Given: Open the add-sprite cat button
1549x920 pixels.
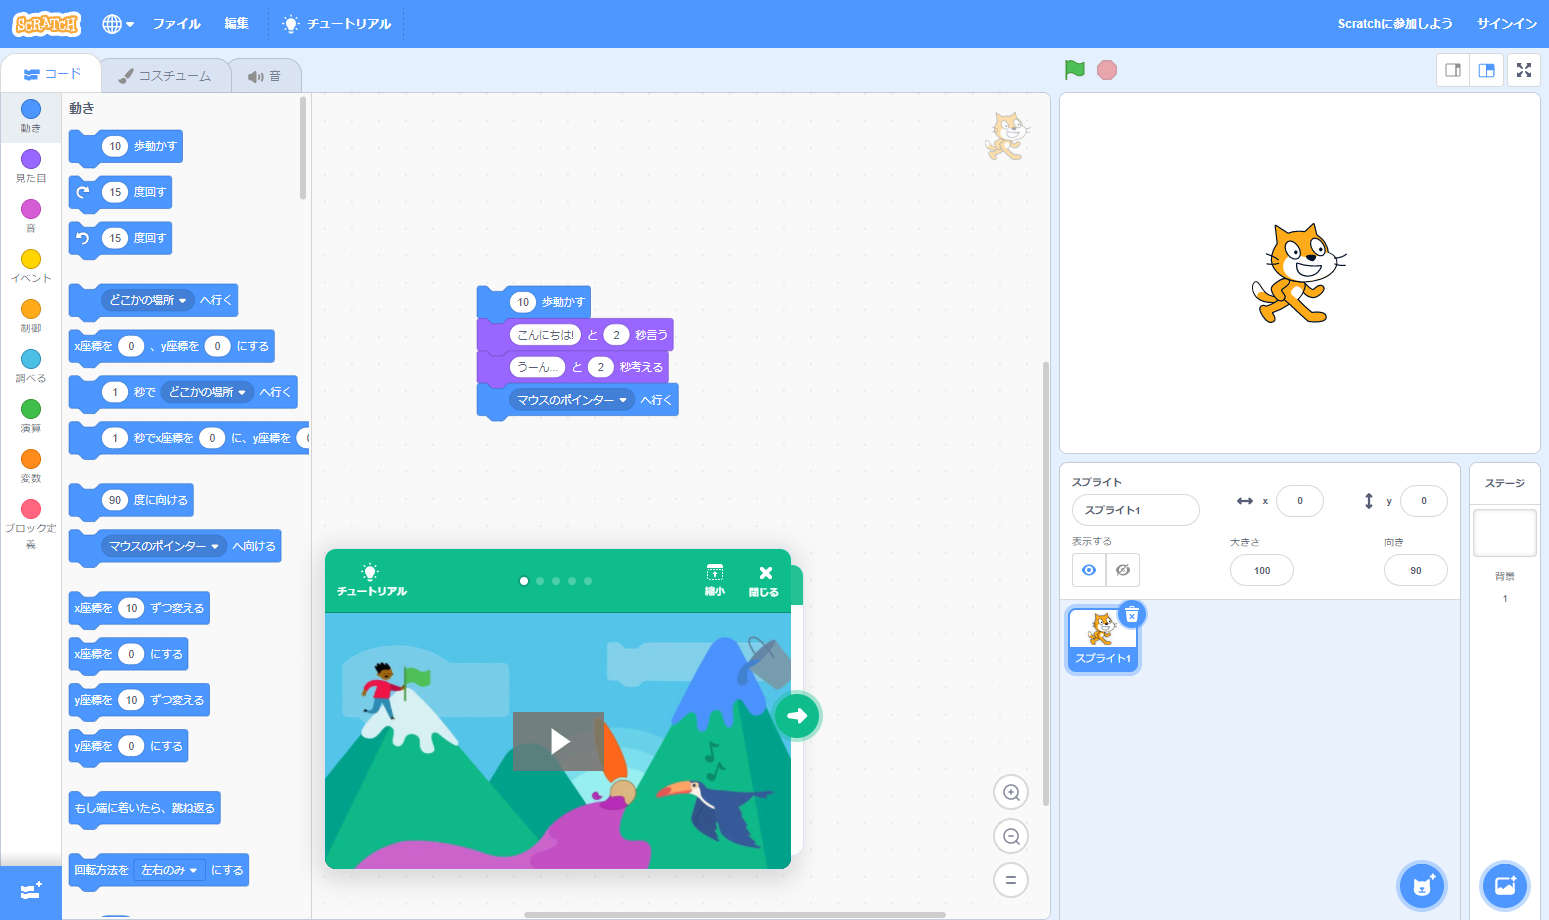Looking at the screenshot, I should [x=1421, y=885].
